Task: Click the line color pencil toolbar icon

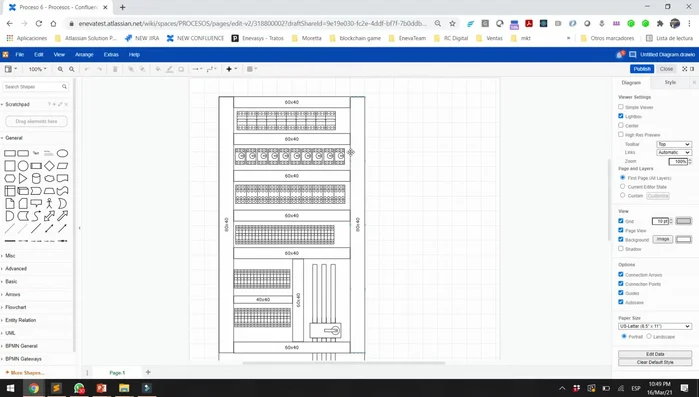Action: [169, 69]
